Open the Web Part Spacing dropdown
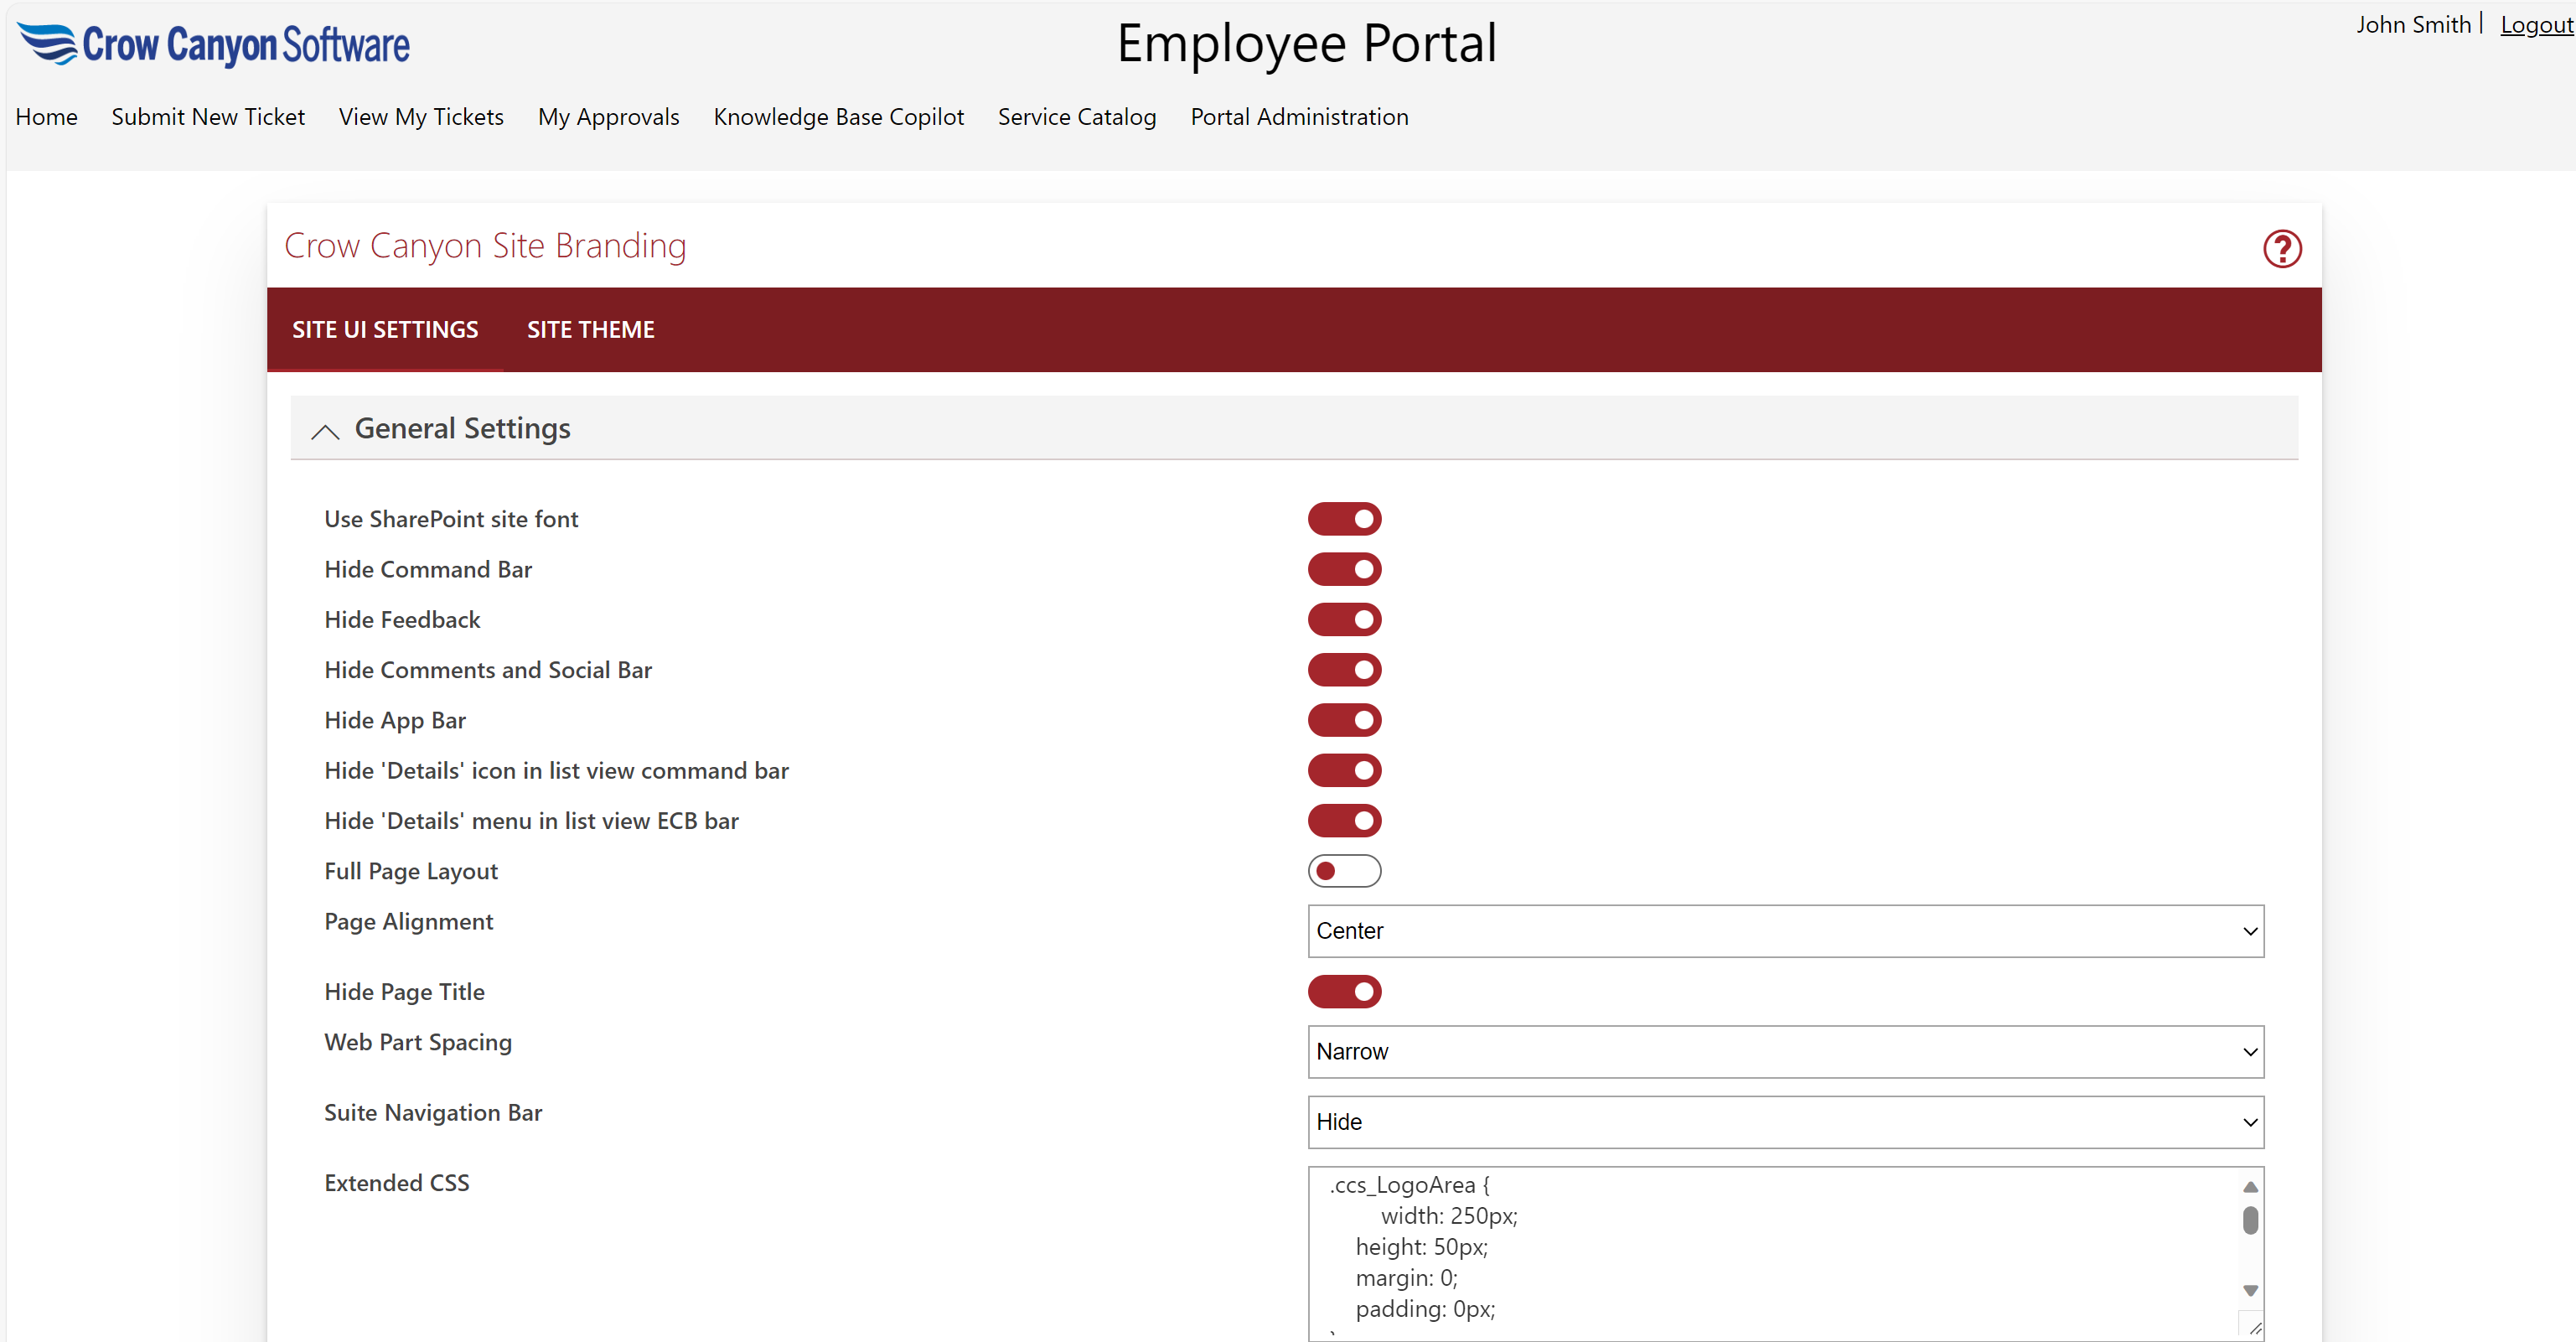Screen dimensions: 2576x1342 point(1784,1052)
